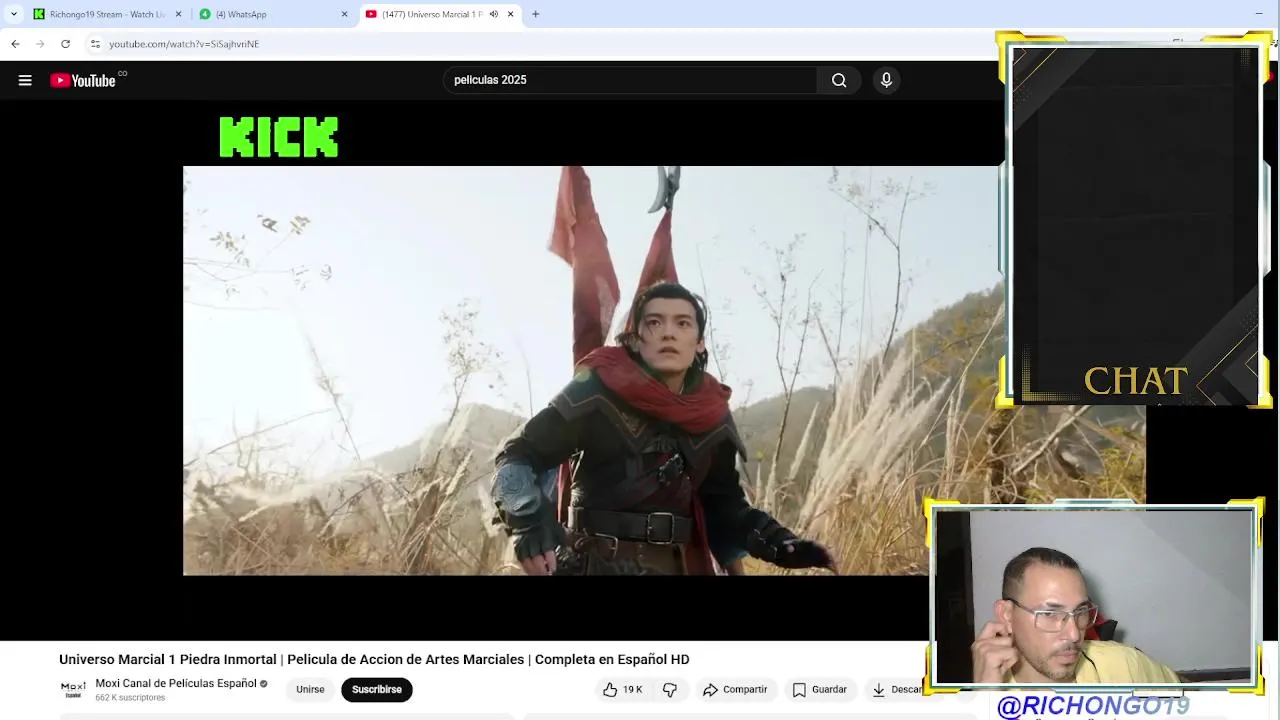Screen dimensions: 1280x720
Task: Open the tab search dropdown arrow
Action: tap(13, 14)
